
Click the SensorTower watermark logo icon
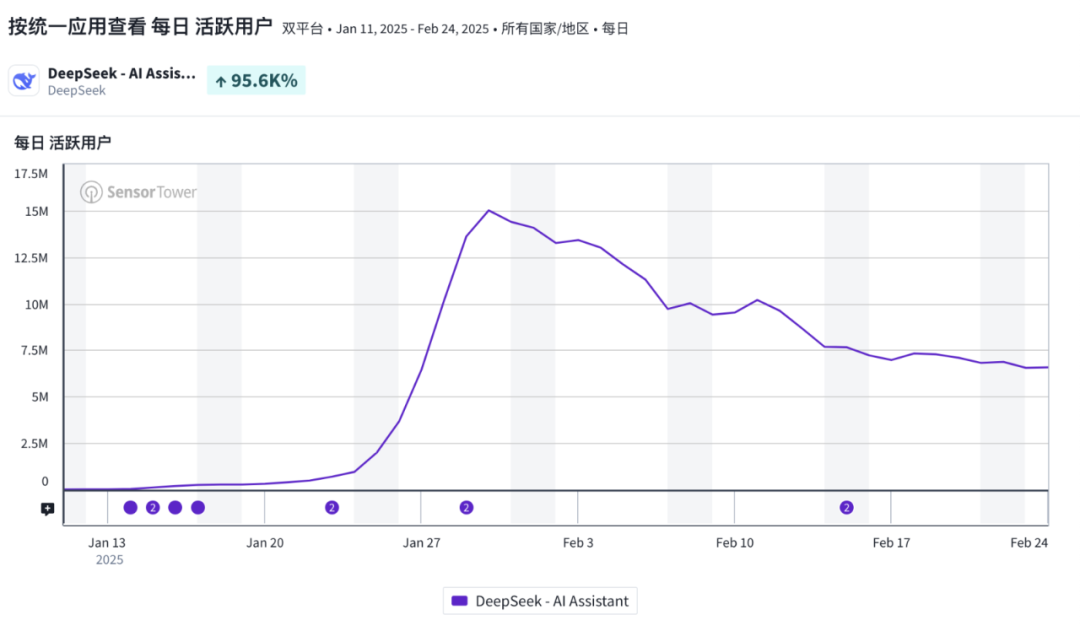pyautogui.click(x=91, y=192)
